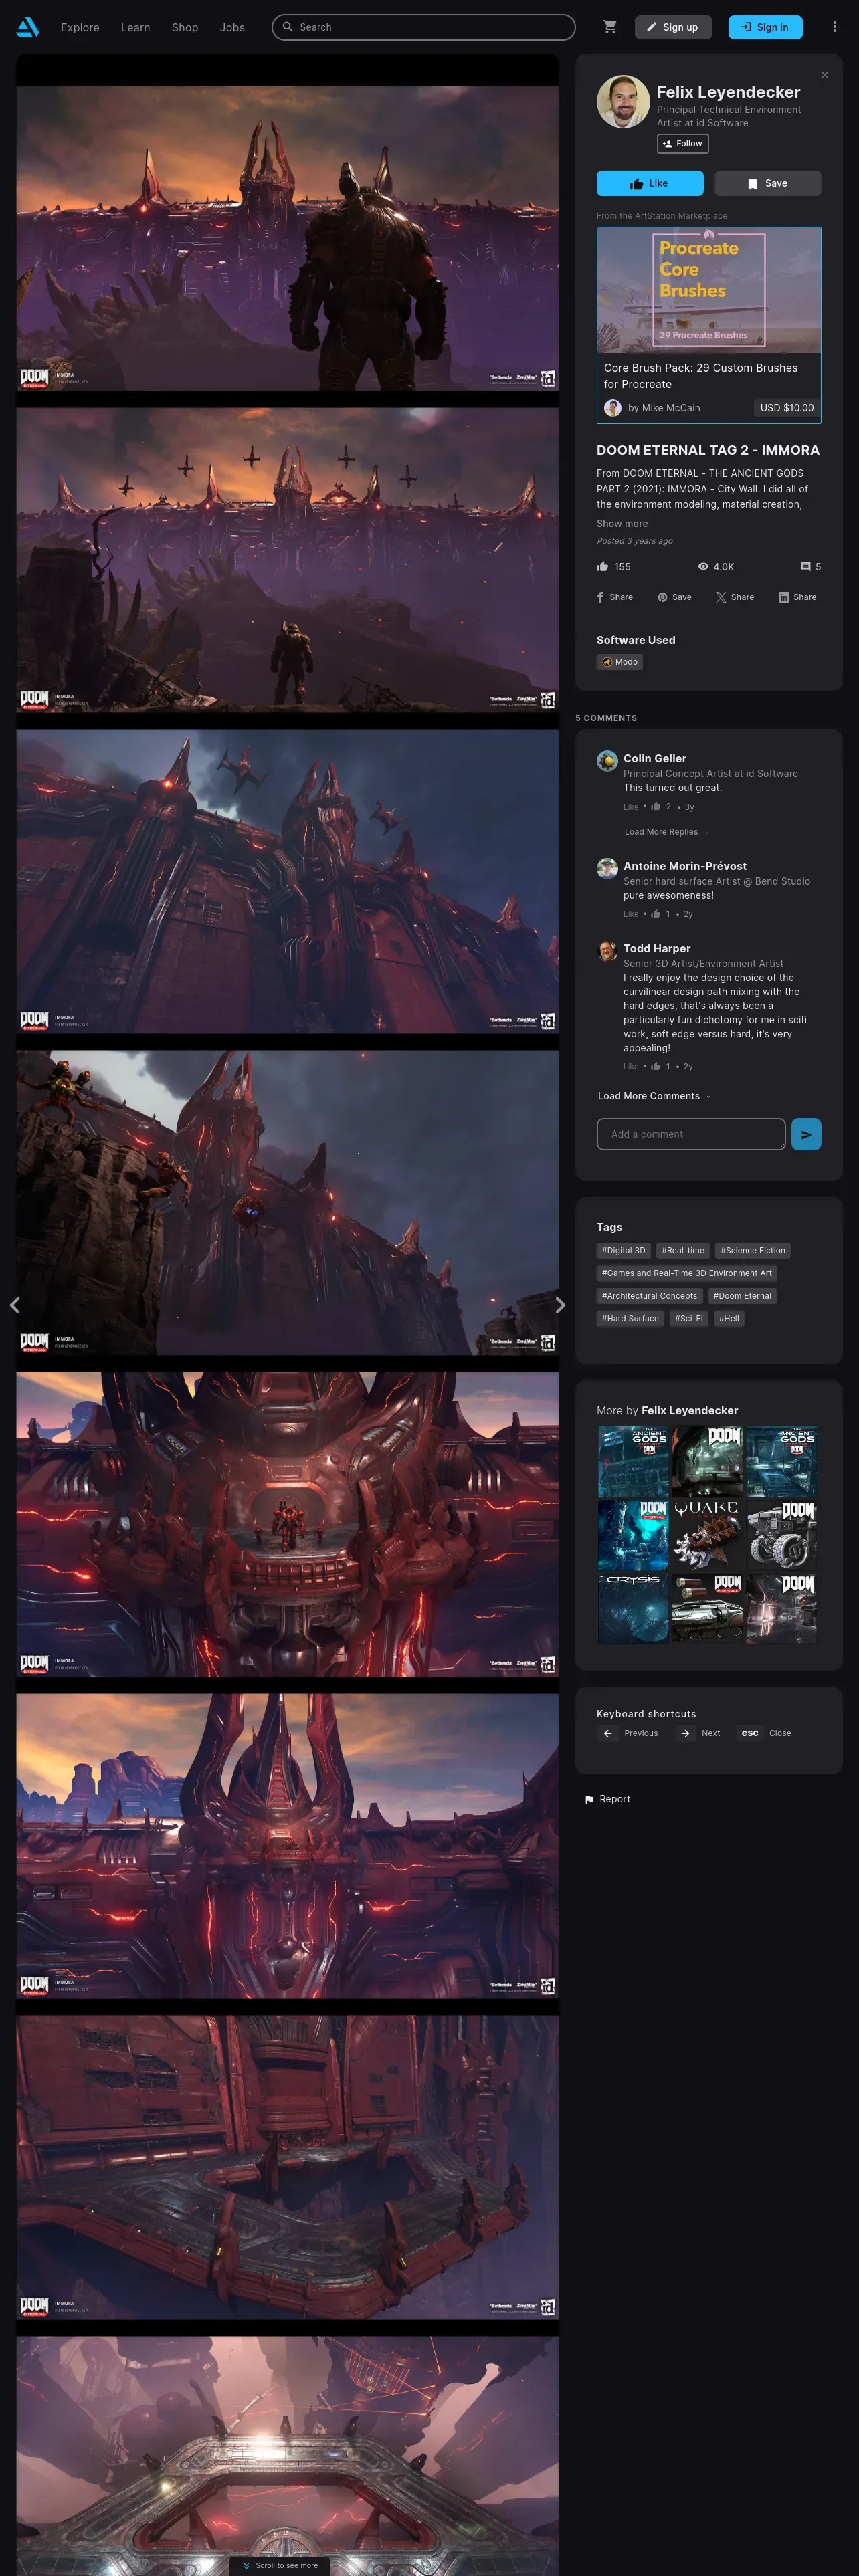
Task: Click Felix Leyendecker's profile avatar
Action: 623,101
